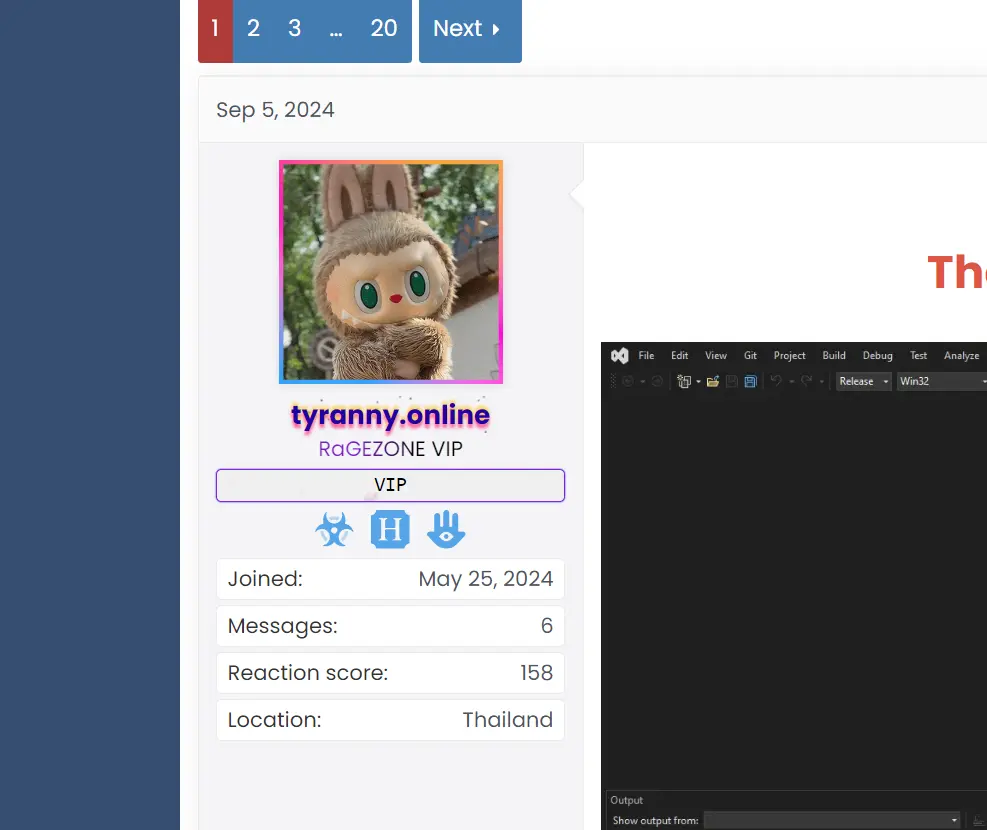Click the Navigate Forward toolbar icon
Image resolution: width=987 pixels, height=830 pixels.
pyautogui.click(x=657, y=381)
